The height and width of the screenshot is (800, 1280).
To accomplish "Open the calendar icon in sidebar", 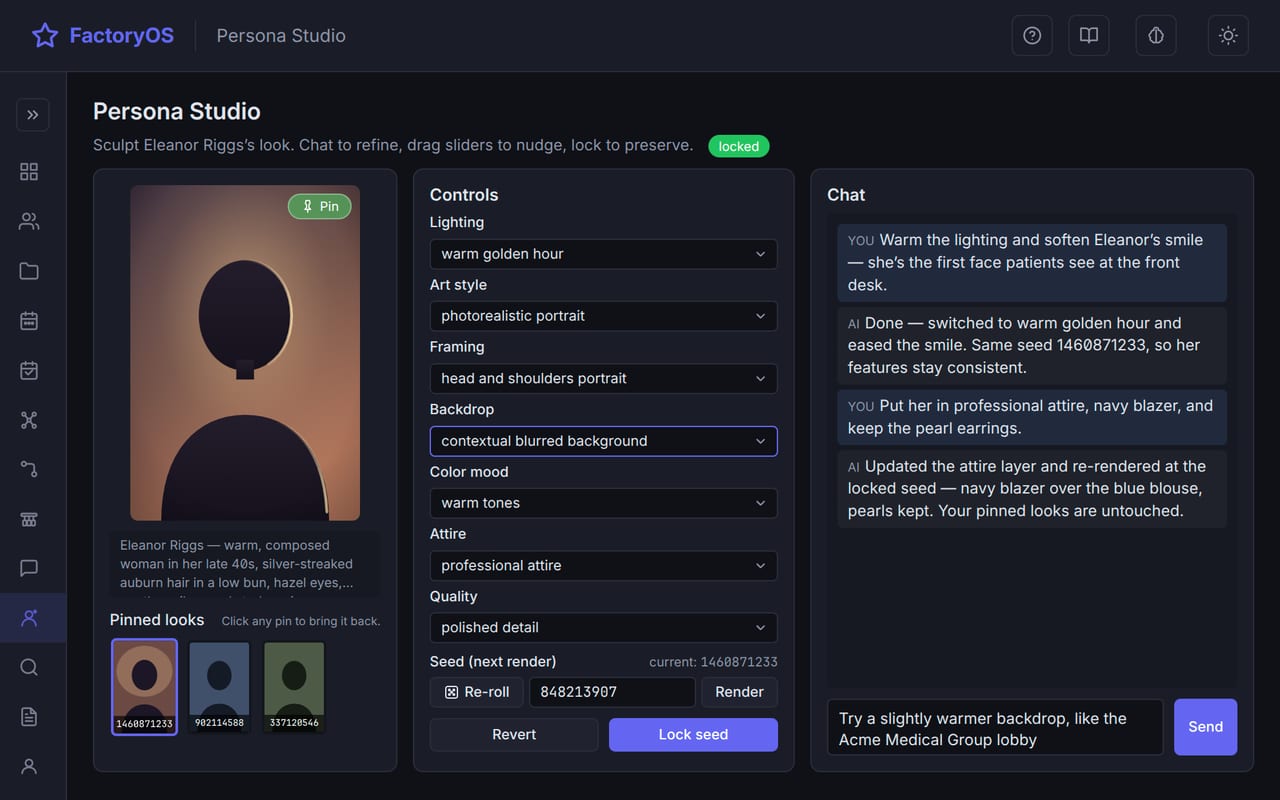I will click(29, 321).
